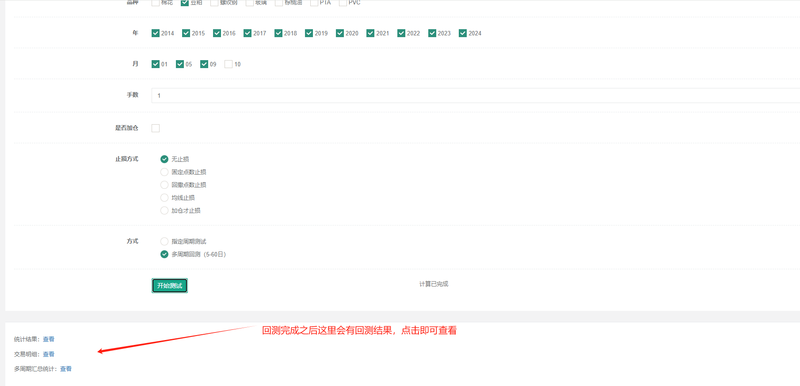Pick the 加仓才止损 radio option
Viewport: 800px width, 386px height.
point(164,210)
